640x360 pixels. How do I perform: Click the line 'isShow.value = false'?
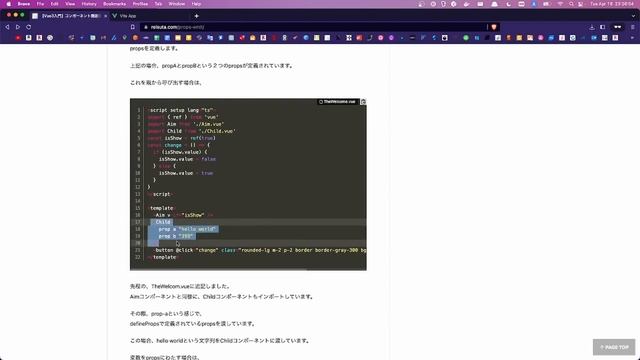[x=187, y=159]
